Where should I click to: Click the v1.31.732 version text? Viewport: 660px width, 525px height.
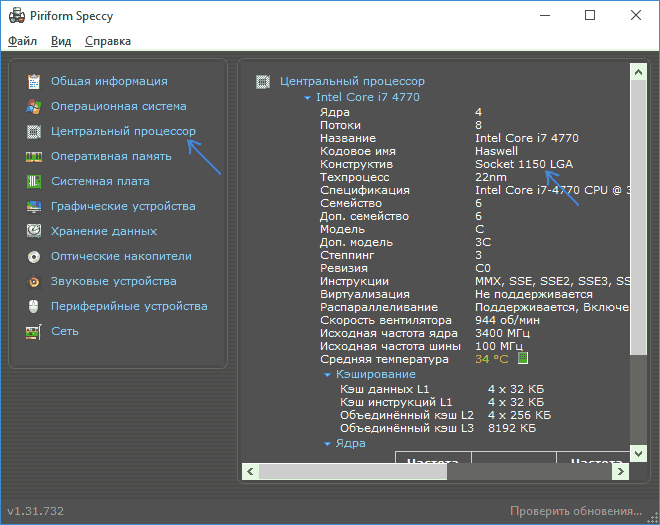(35, 511)
